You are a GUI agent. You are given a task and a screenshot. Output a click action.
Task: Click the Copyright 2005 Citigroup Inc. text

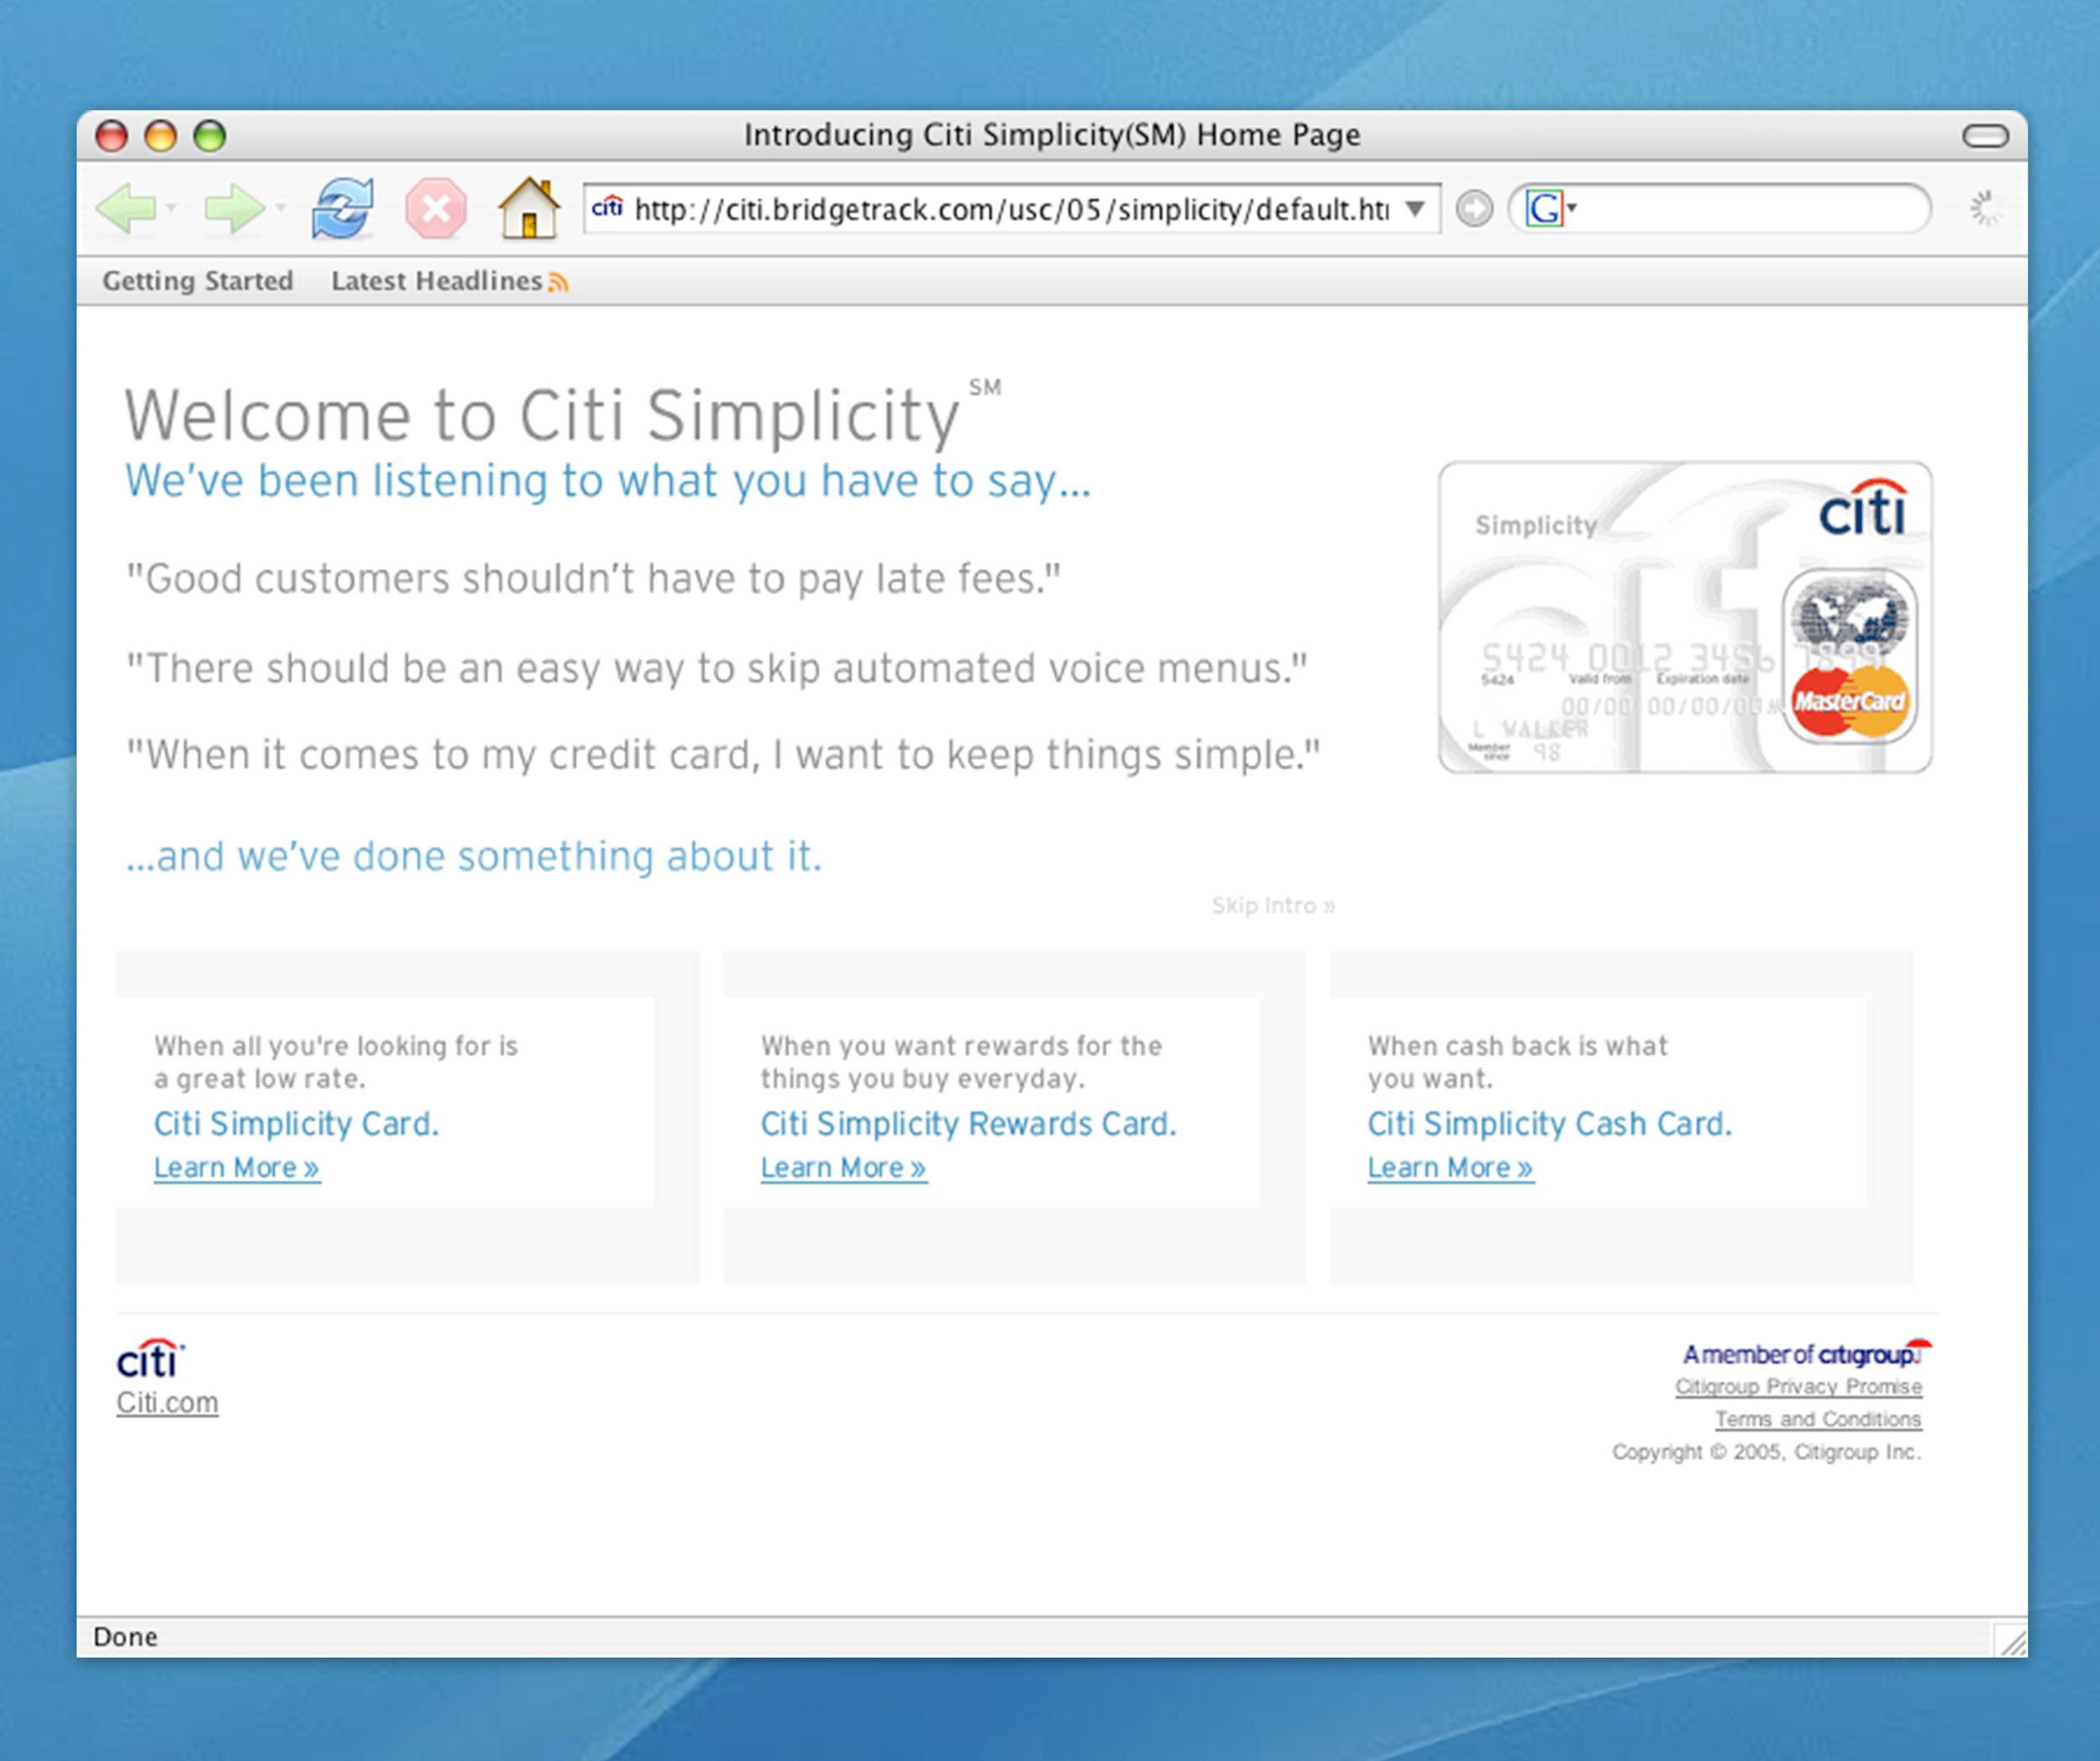click(x=1766, y=1452)
